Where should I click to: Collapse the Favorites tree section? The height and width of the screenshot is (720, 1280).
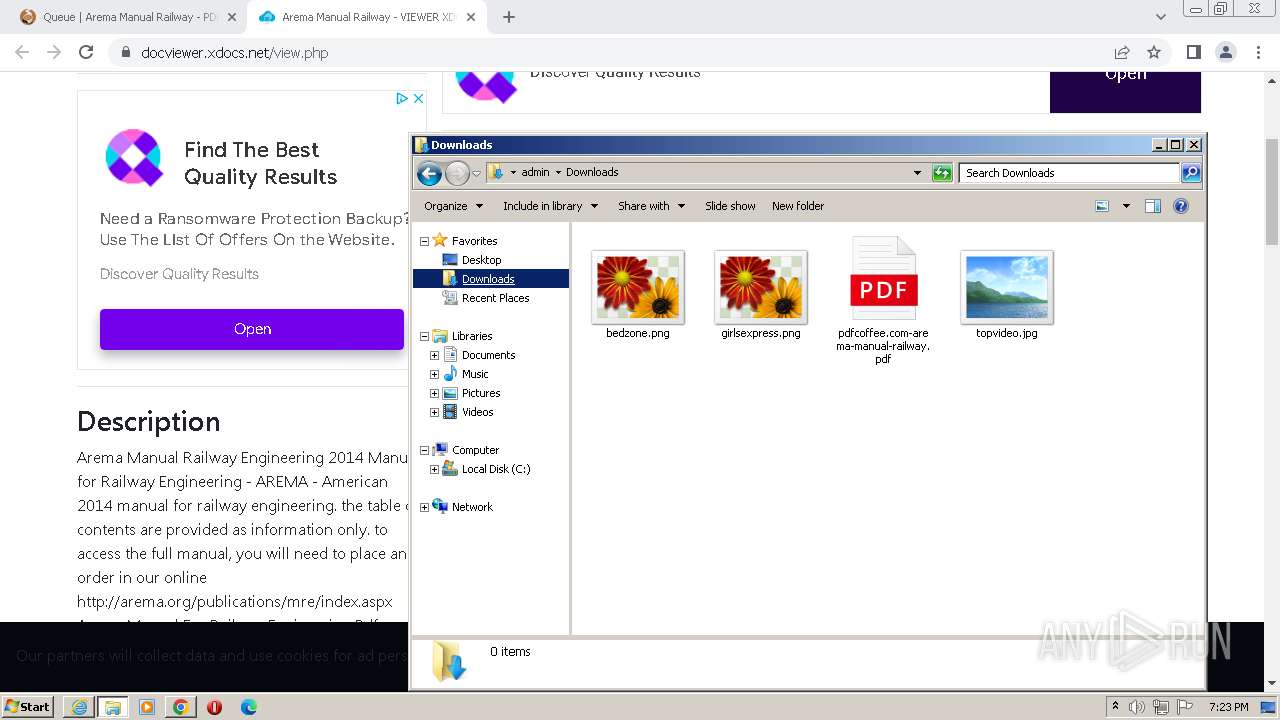point(424,241)
